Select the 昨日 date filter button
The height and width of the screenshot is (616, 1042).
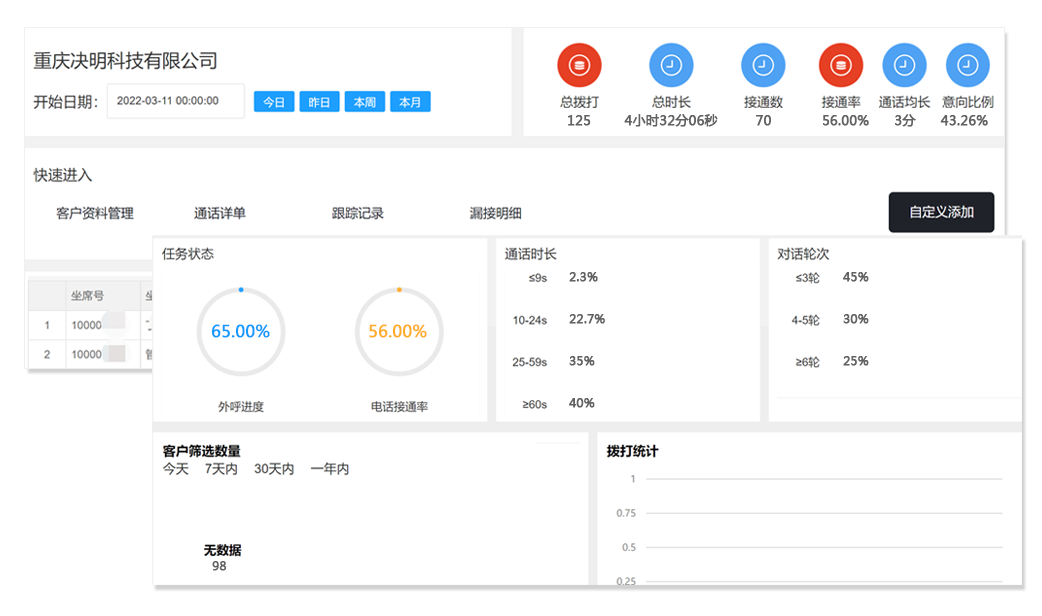coord(319,102)
